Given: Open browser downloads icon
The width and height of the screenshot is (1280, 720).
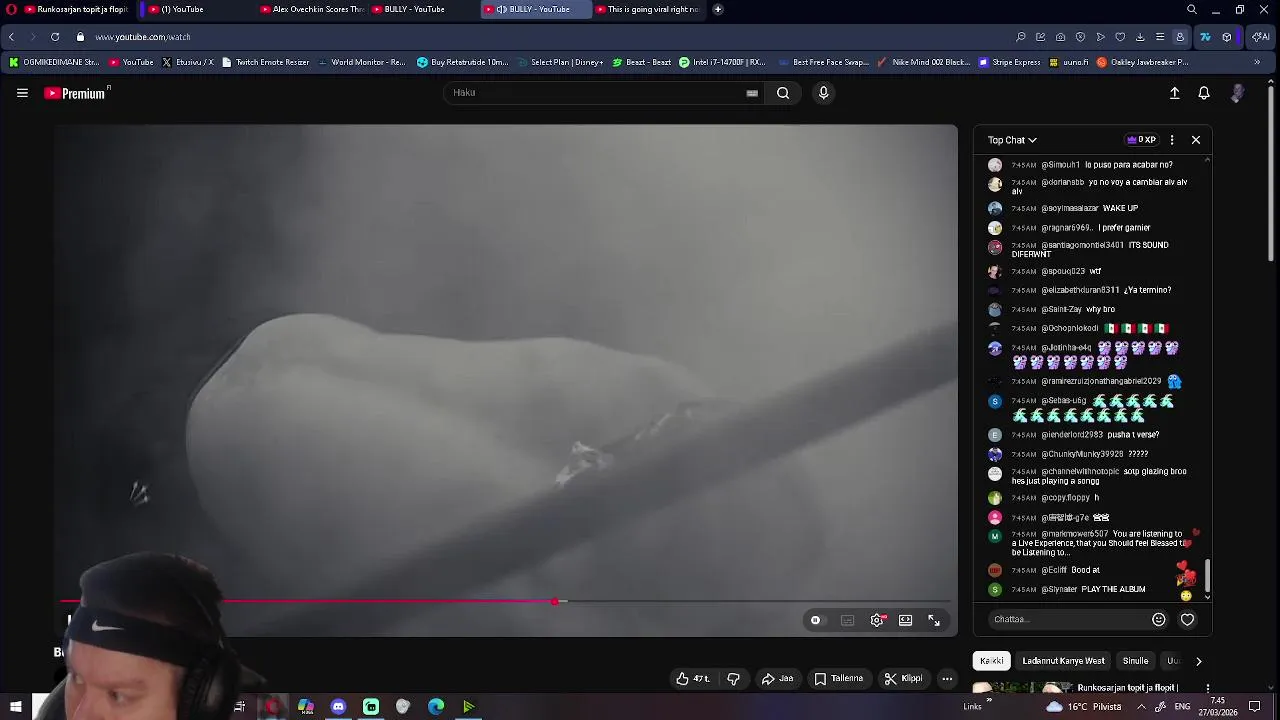Looking at the screenshot, I should pos(1140,37).
